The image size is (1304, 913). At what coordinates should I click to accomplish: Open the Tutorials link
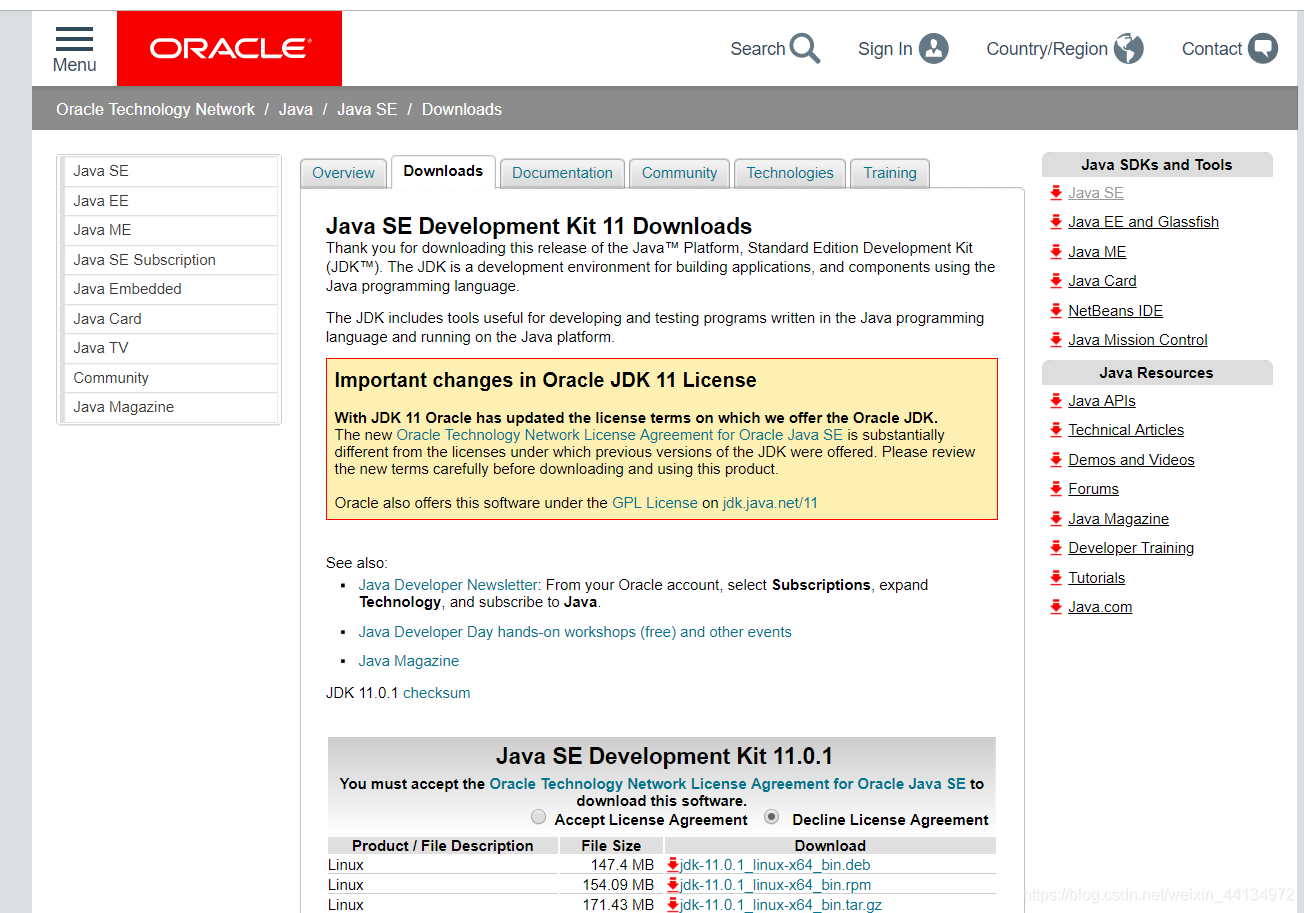tap(1096, 578)
